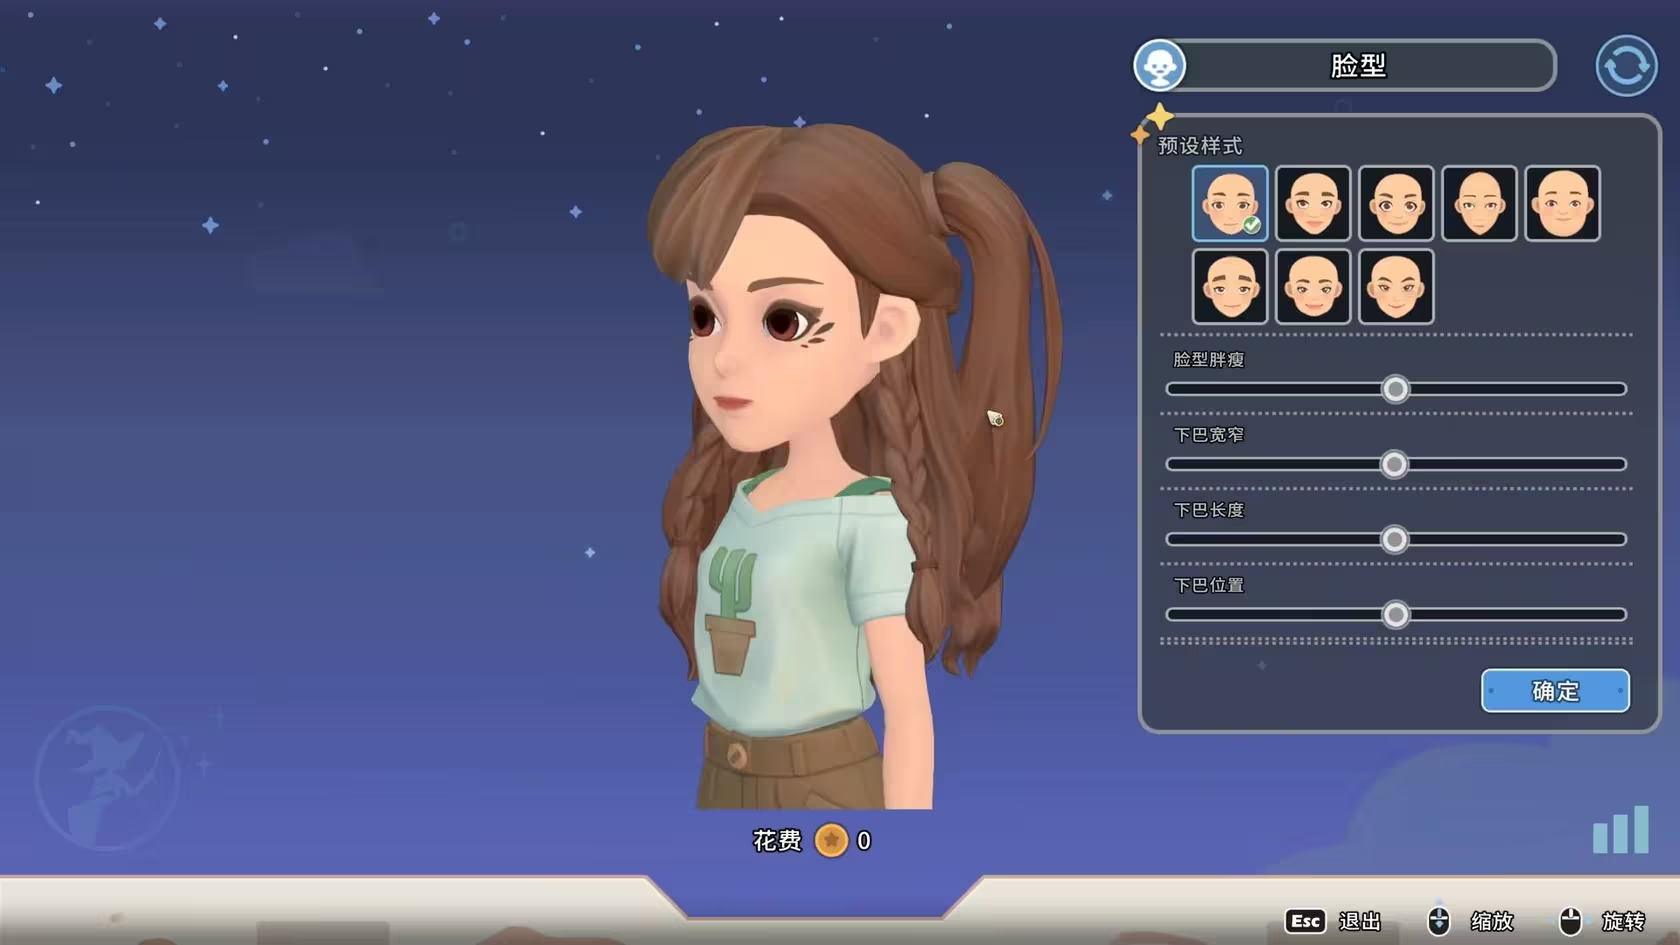Click the 下巴宽窄 slider handle

coord(1394,464)
